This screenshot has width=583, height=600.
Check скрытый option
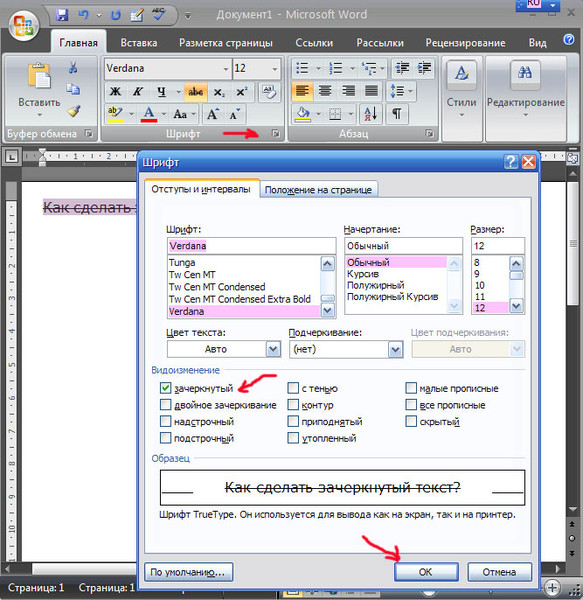pos(411,422)
